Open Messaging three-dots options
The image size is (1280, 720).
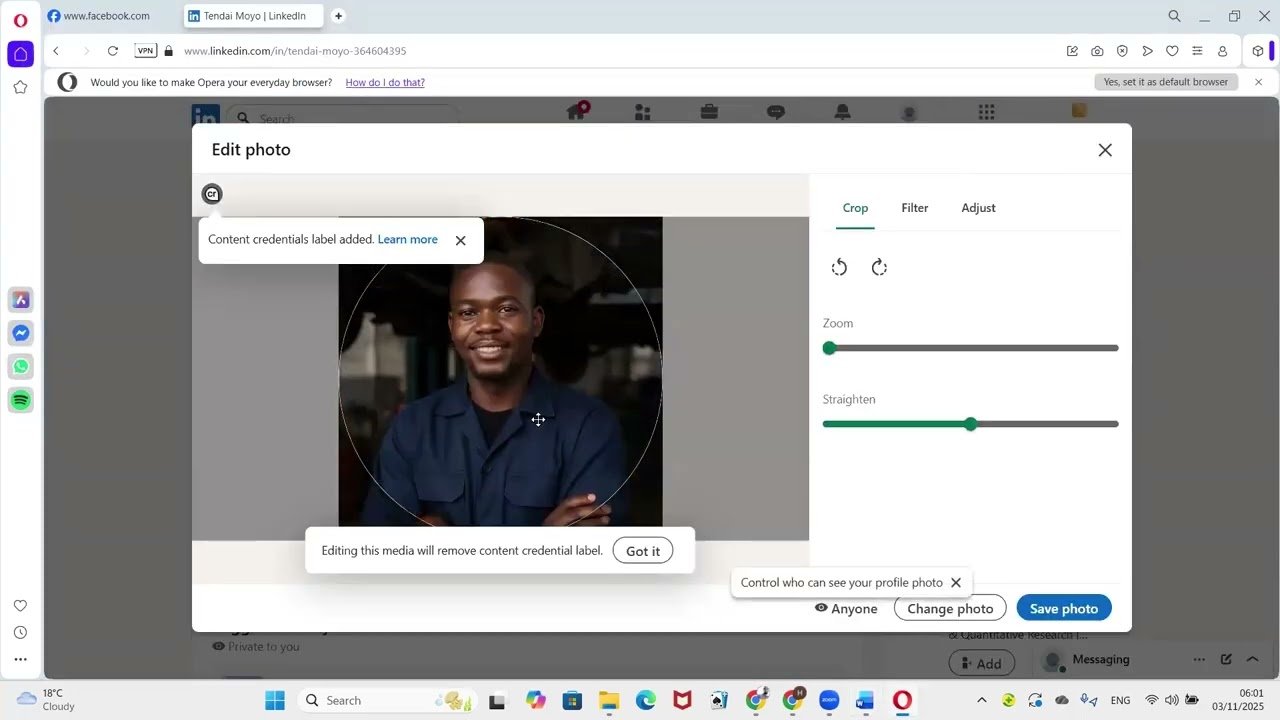pos(1199,660)
